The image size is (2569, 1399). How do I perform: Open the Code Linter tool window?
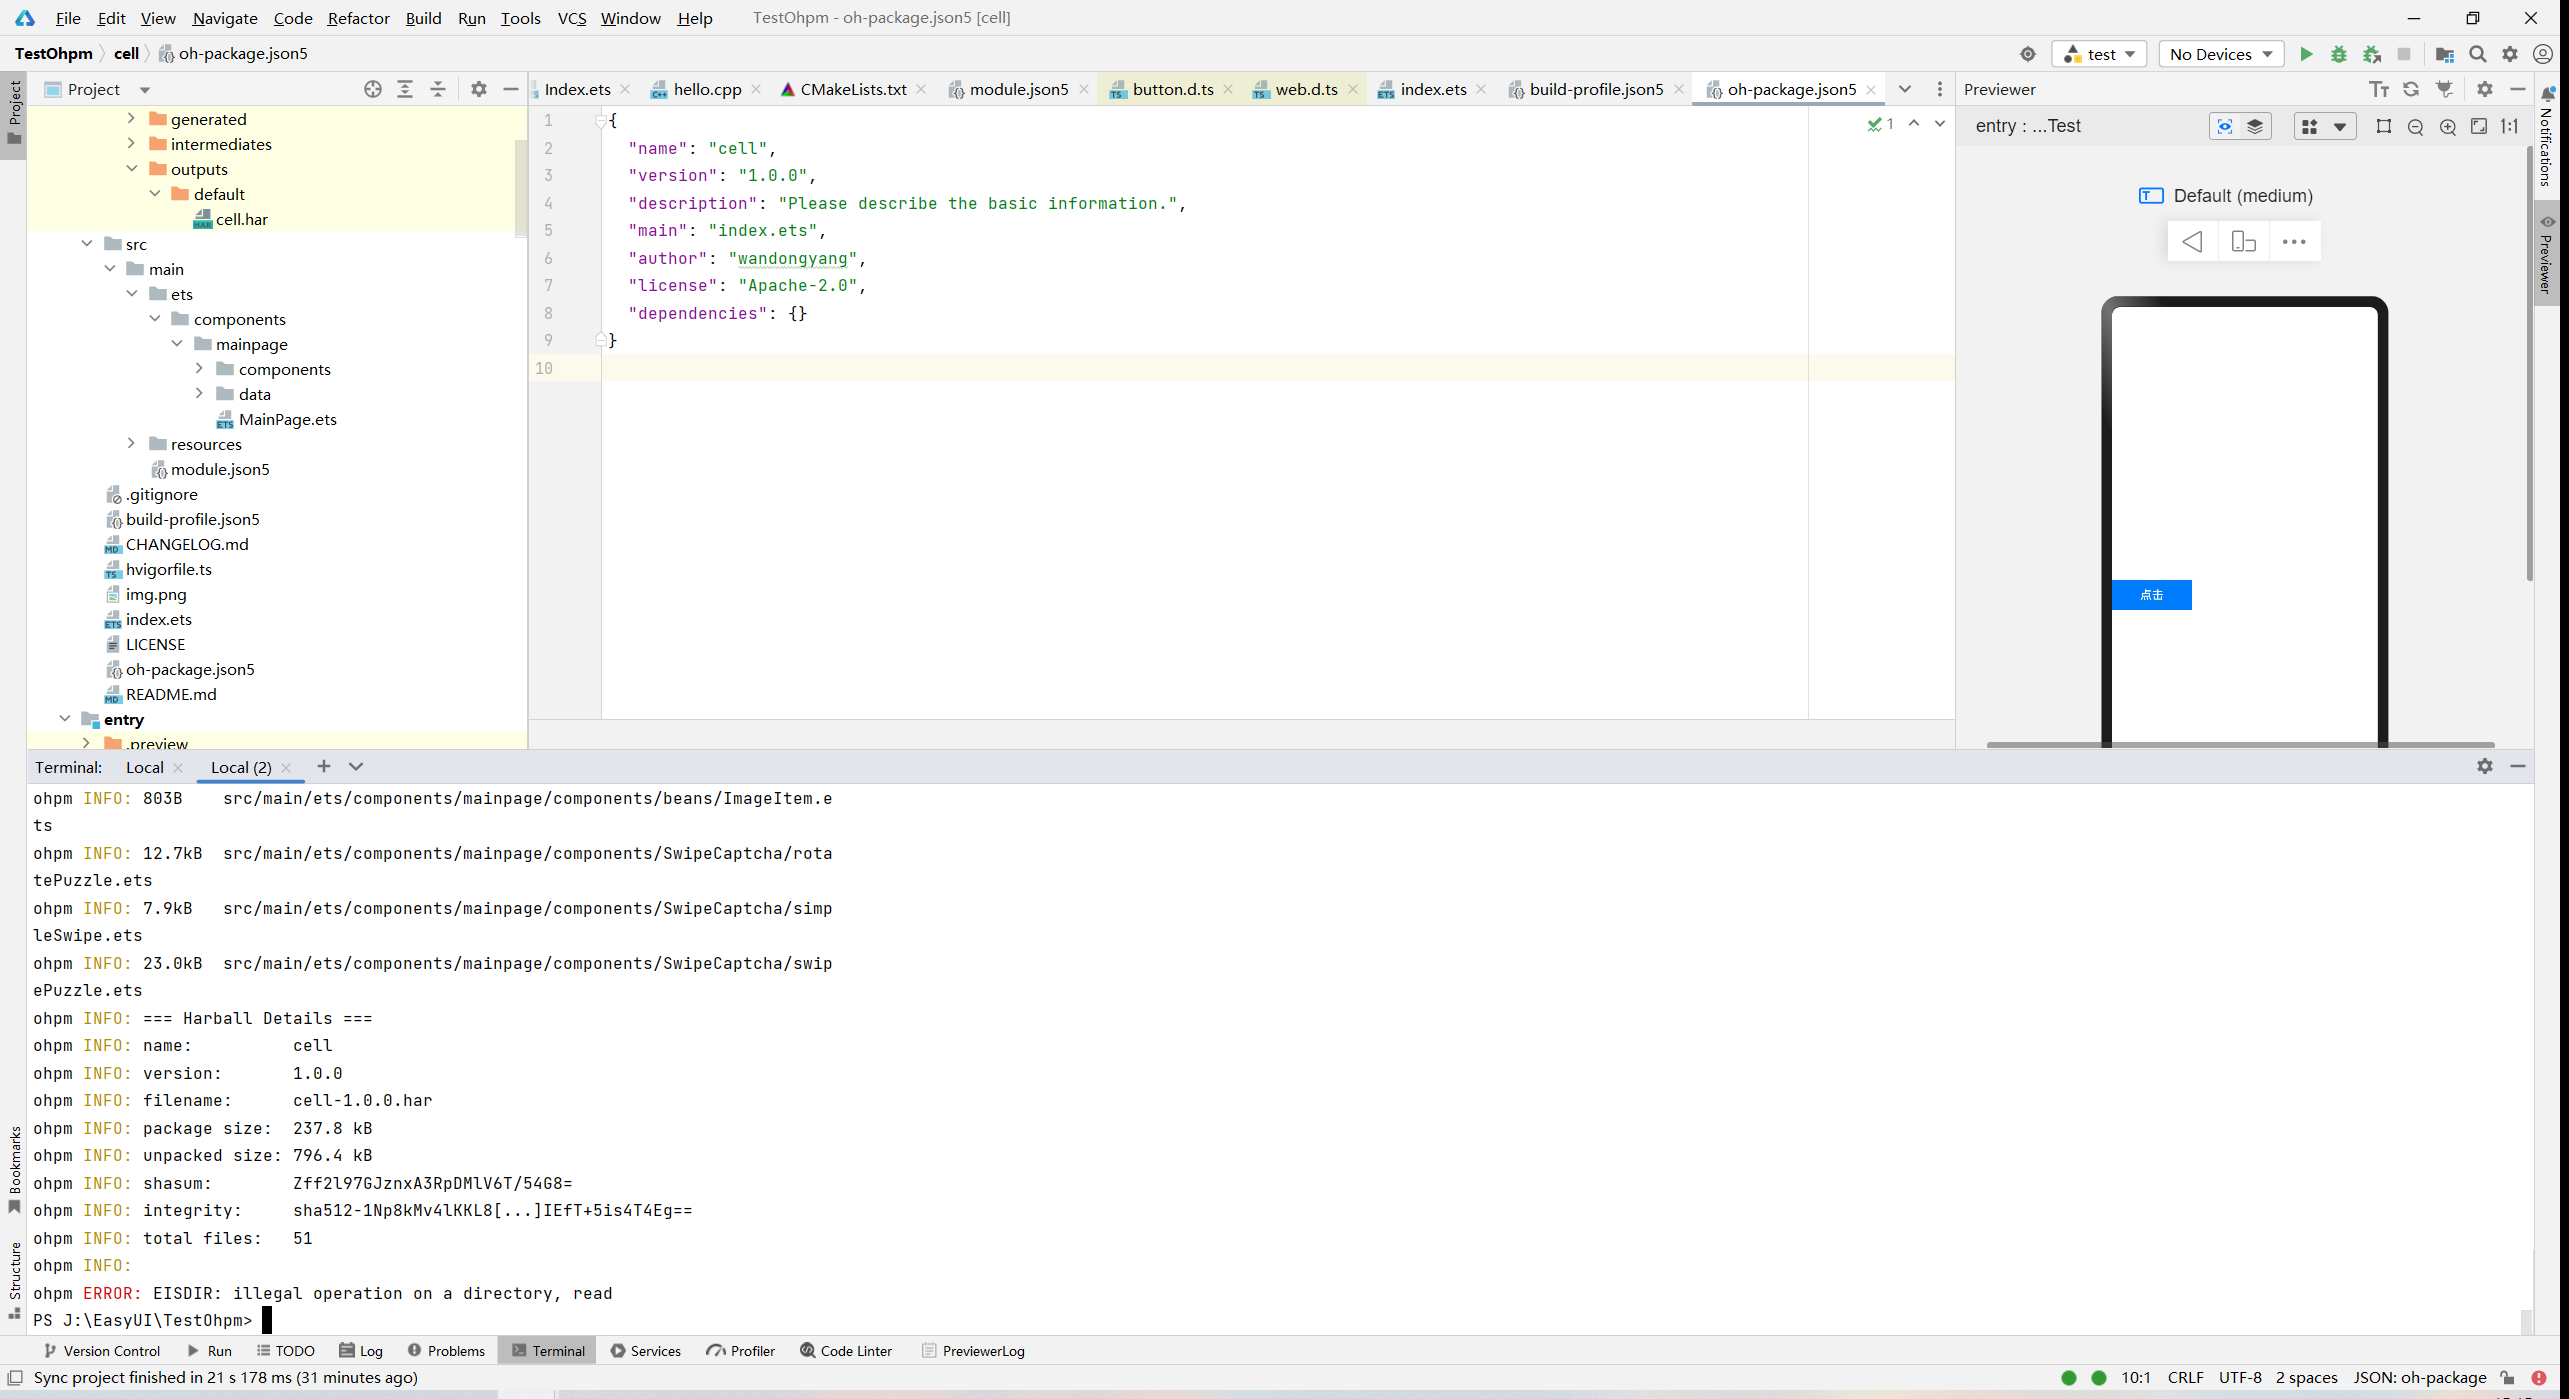[845, 1351]
